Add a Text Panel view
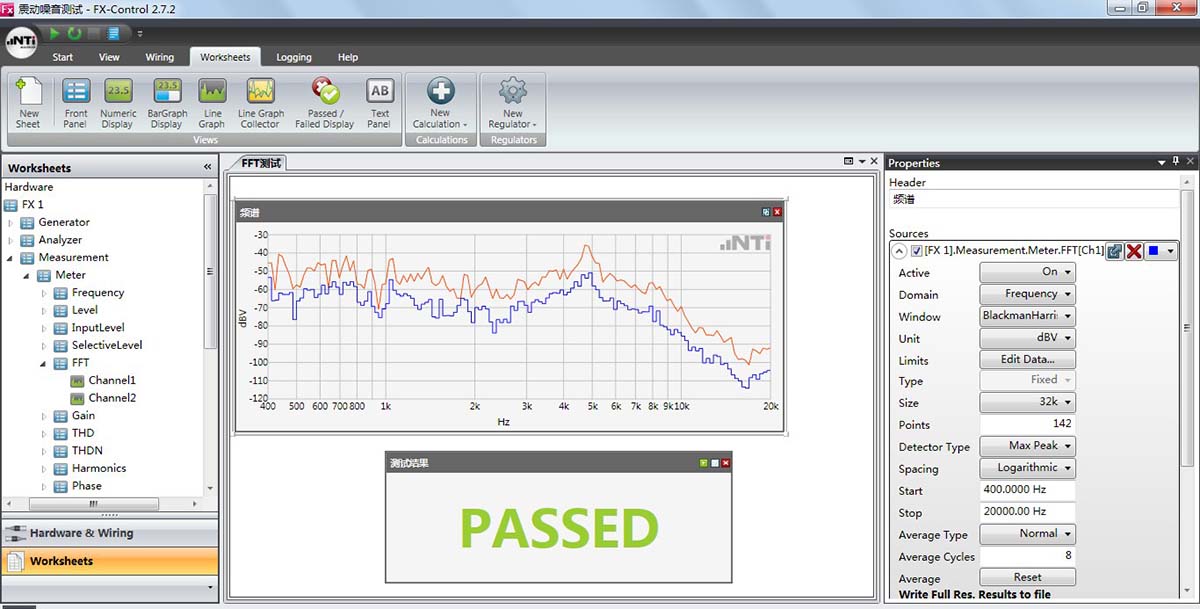 click(379, 103)
